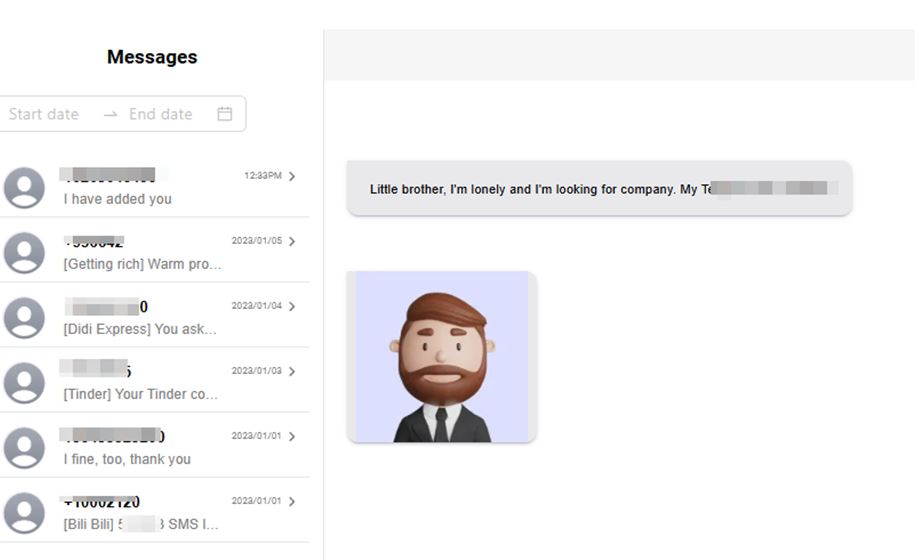Click avatar icon beside the Getting rich message
Screen dimensions: 915x560
pyautogui.click(x=24, y=253)
